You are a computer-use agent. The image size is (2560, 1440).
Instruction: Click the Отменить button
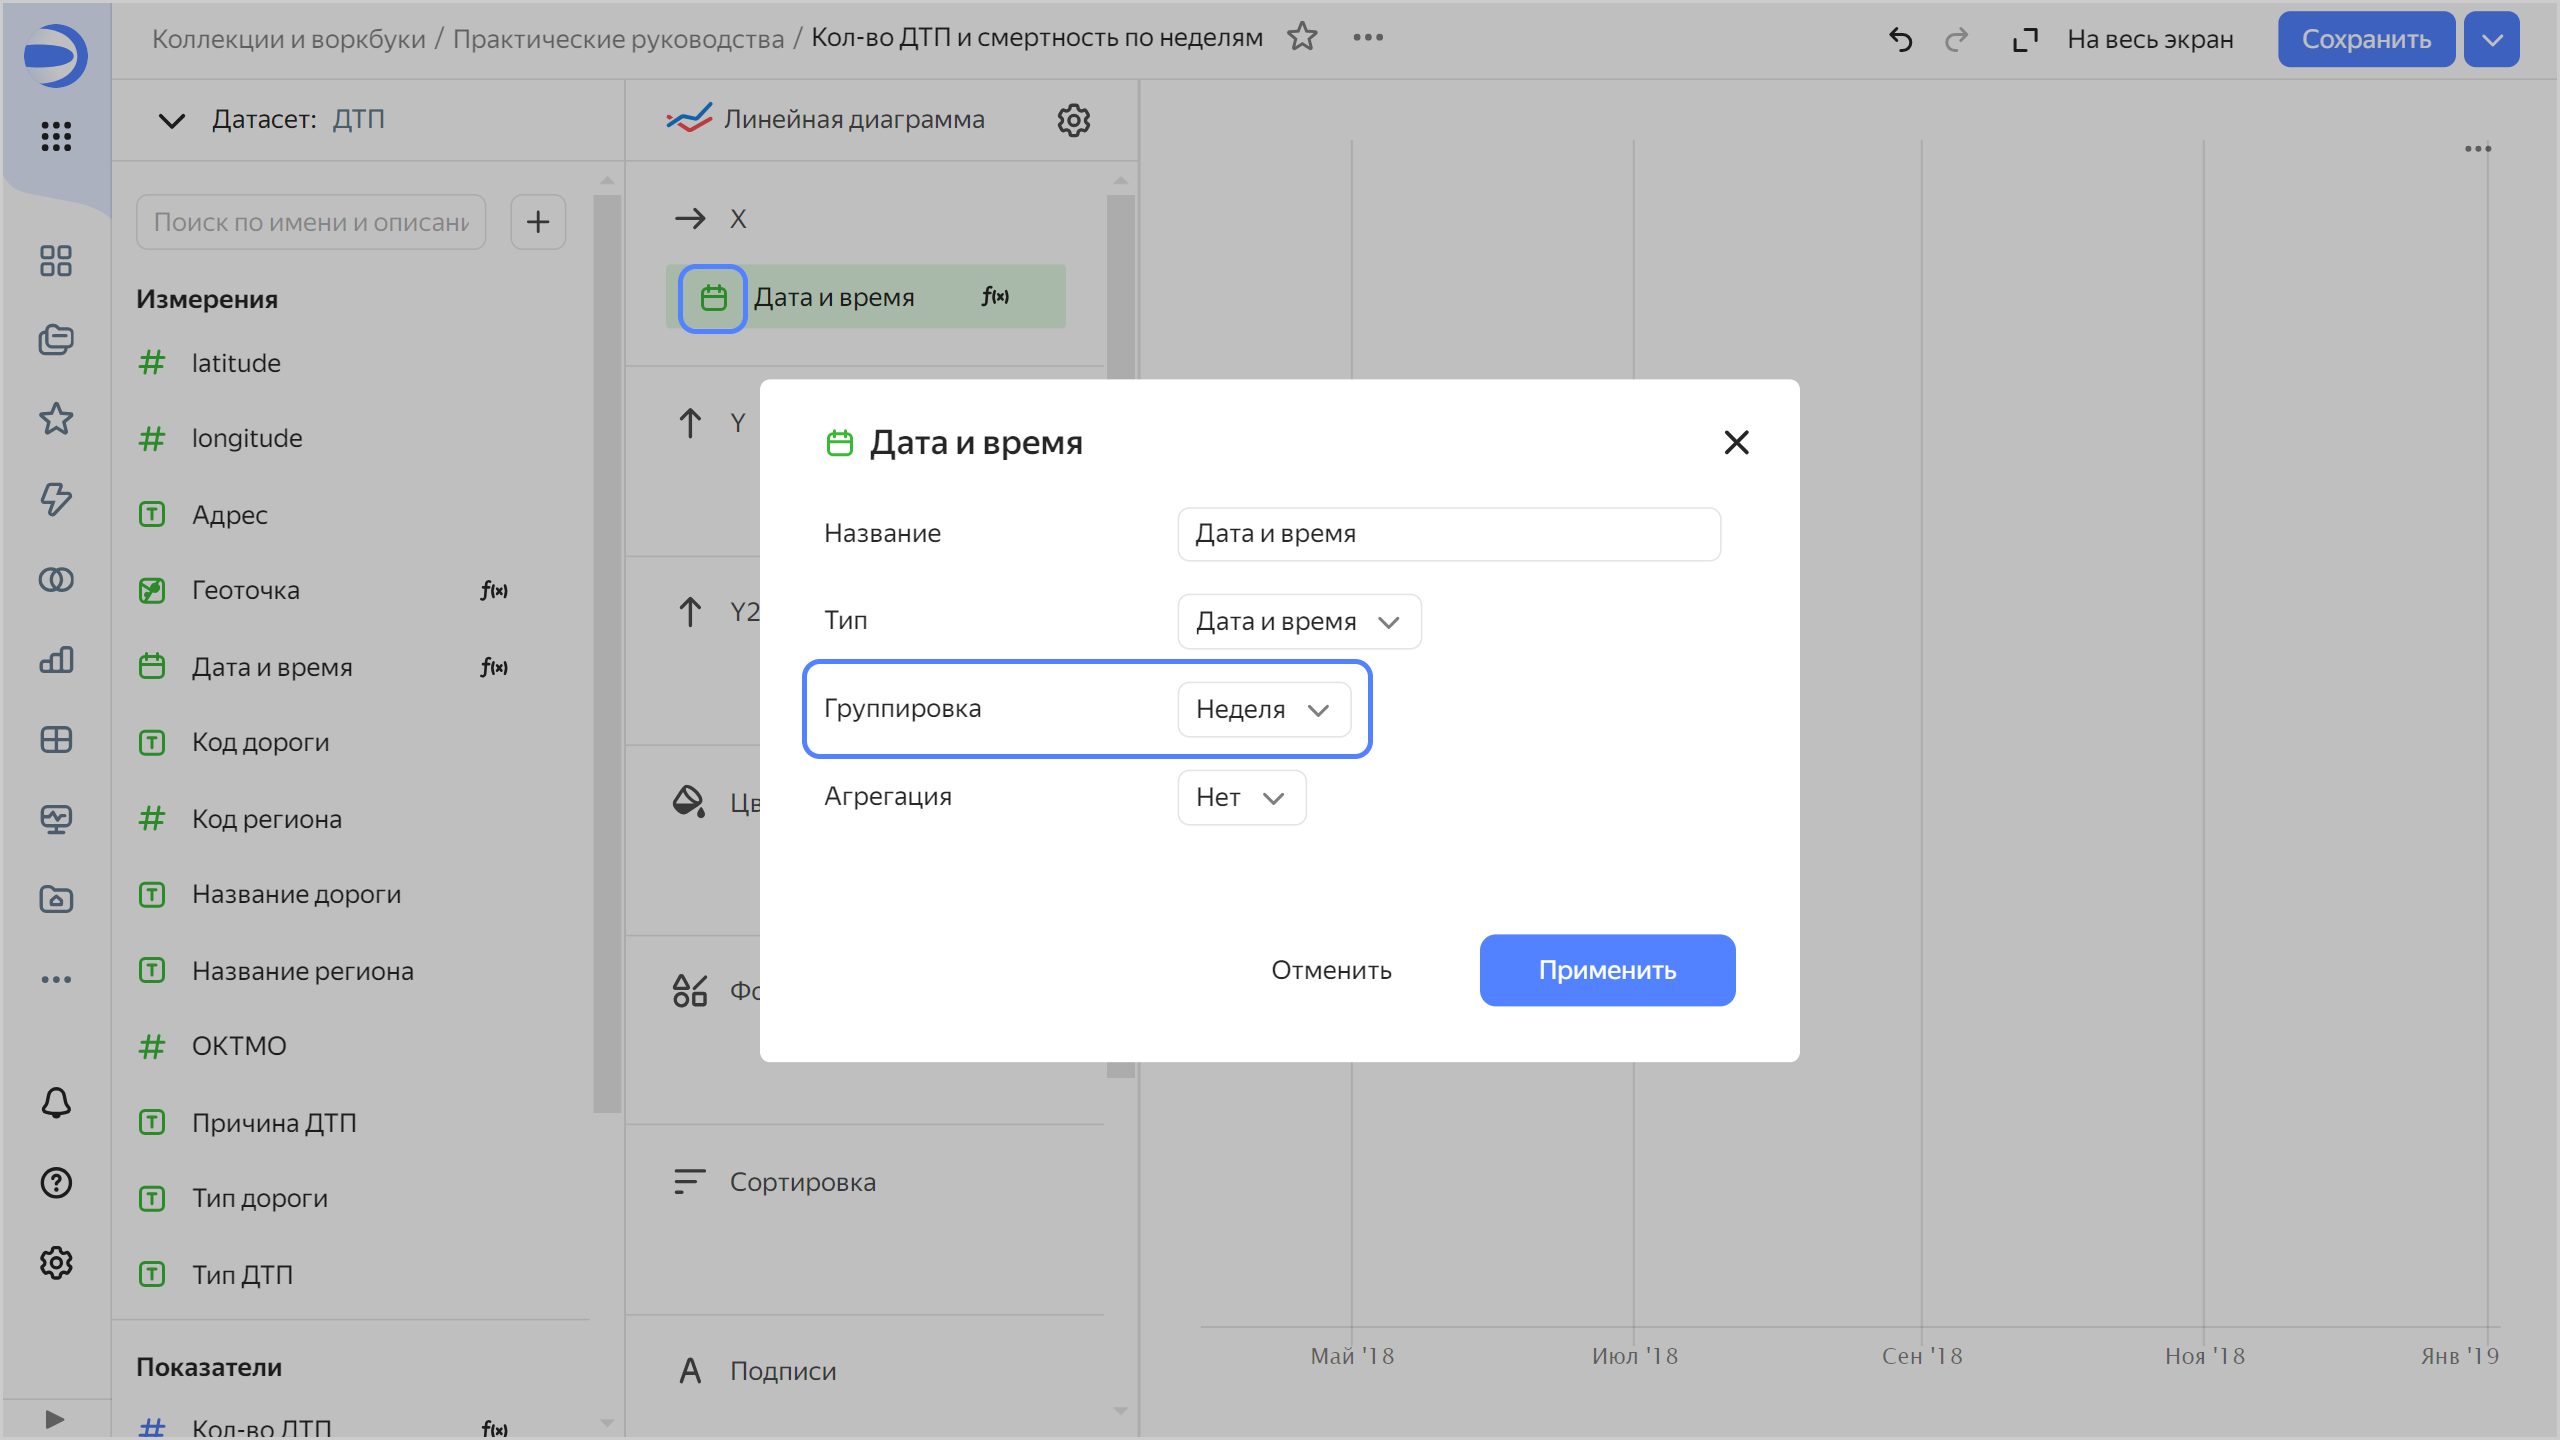click(x=1331, y=970)
